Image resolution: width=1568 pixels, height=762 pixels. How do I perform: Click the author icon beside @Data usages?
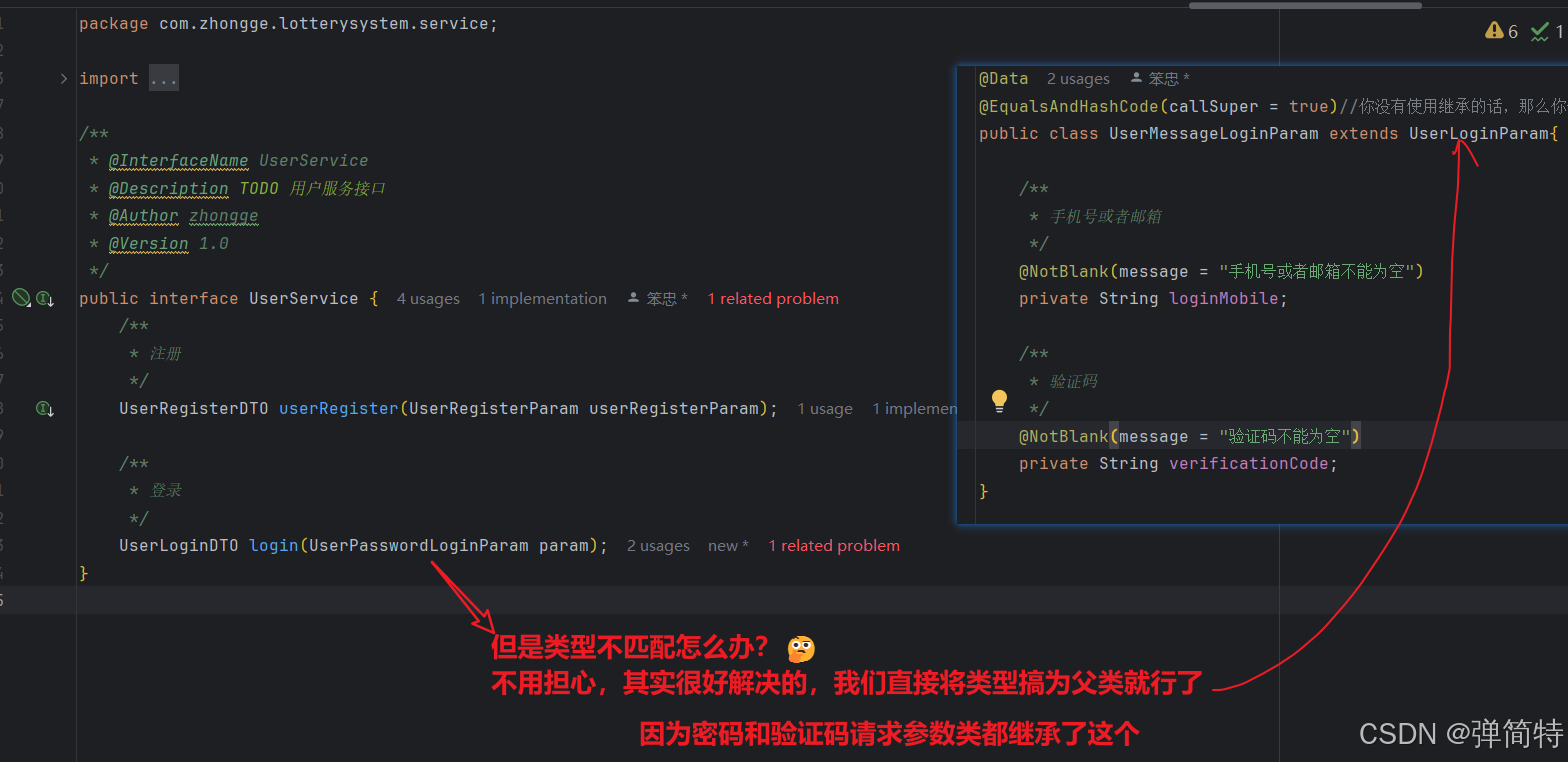tap(1136, 78)
